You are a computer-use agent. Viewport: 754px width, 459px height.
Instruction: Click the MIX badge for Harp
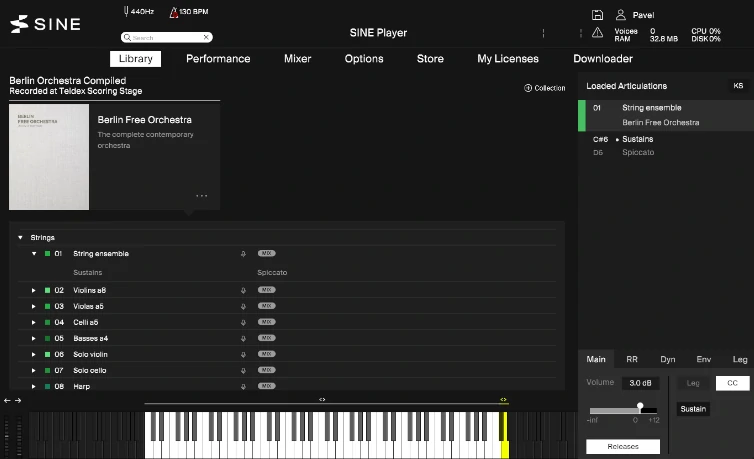(266, 386)
